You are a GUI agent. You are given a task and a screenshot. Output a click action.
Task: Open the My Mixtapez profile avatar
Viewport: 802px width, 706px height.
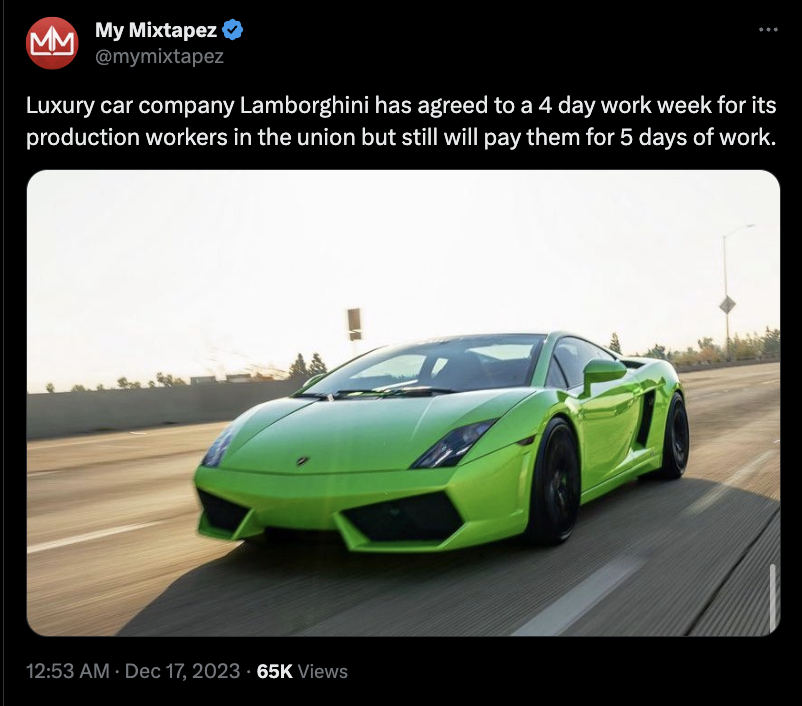point(52,43)
